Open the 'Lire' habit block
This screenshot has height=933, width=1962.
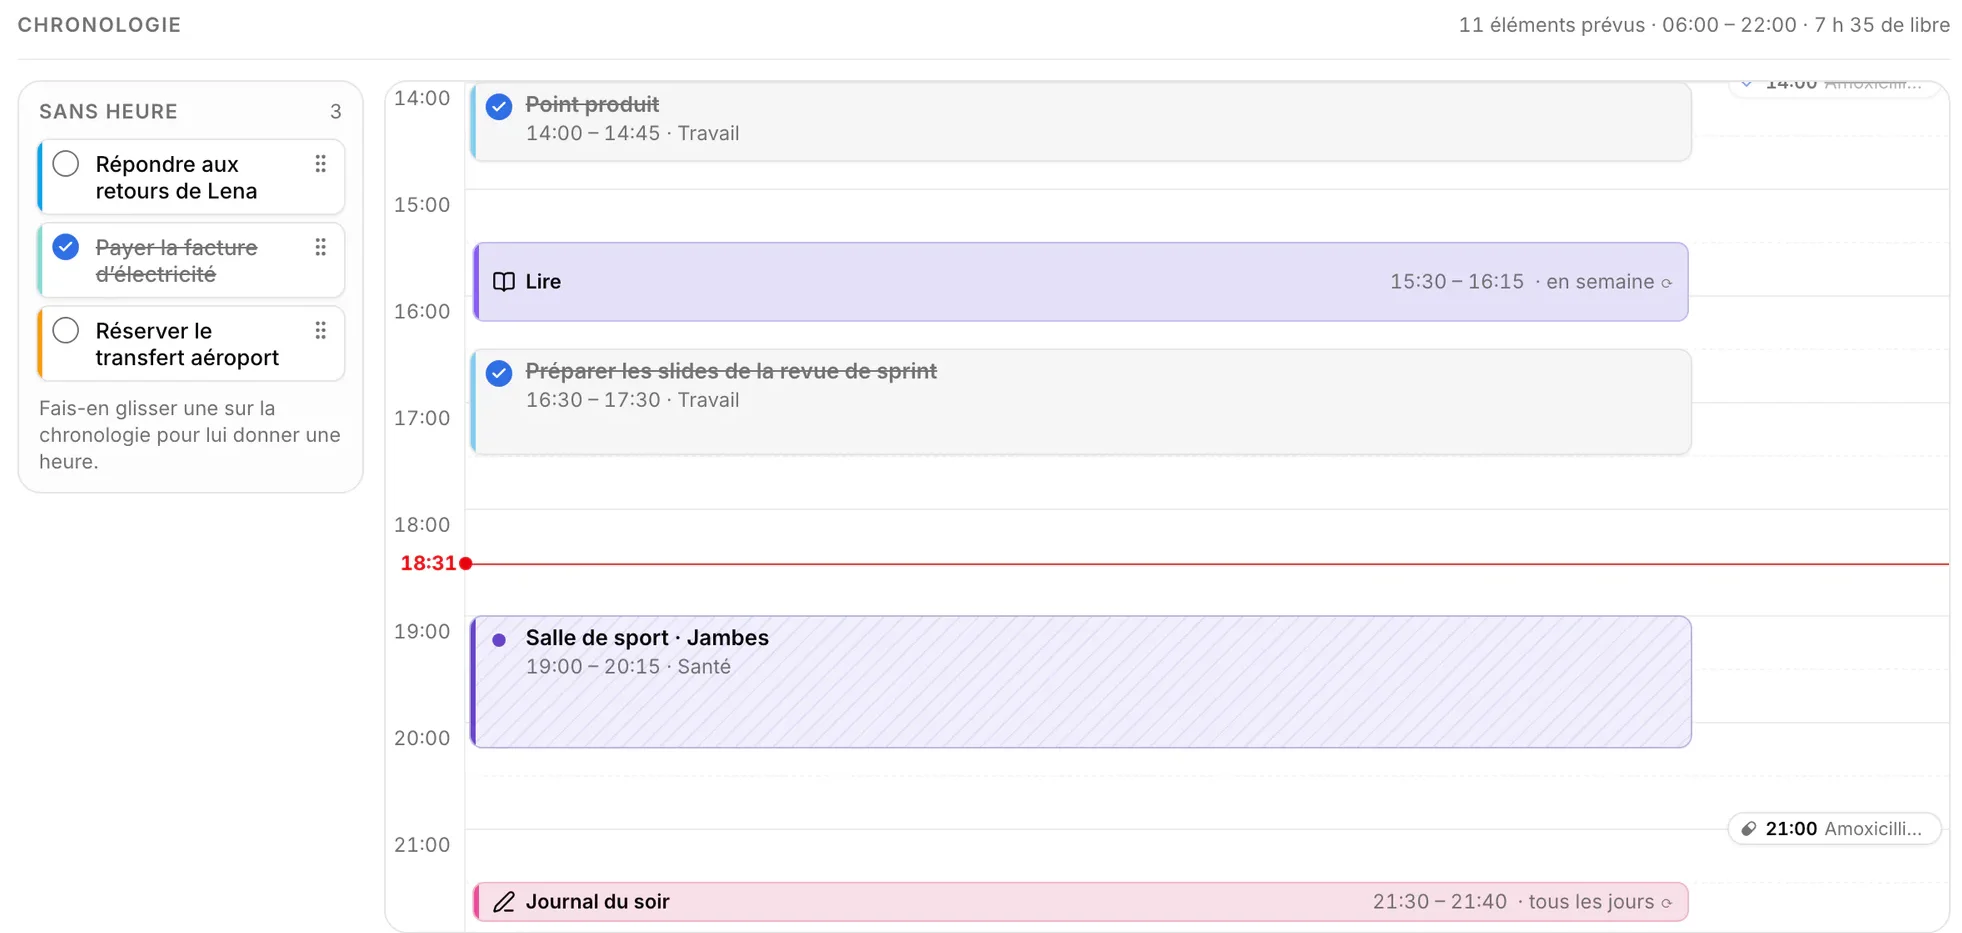click(x=1080, y=282)
